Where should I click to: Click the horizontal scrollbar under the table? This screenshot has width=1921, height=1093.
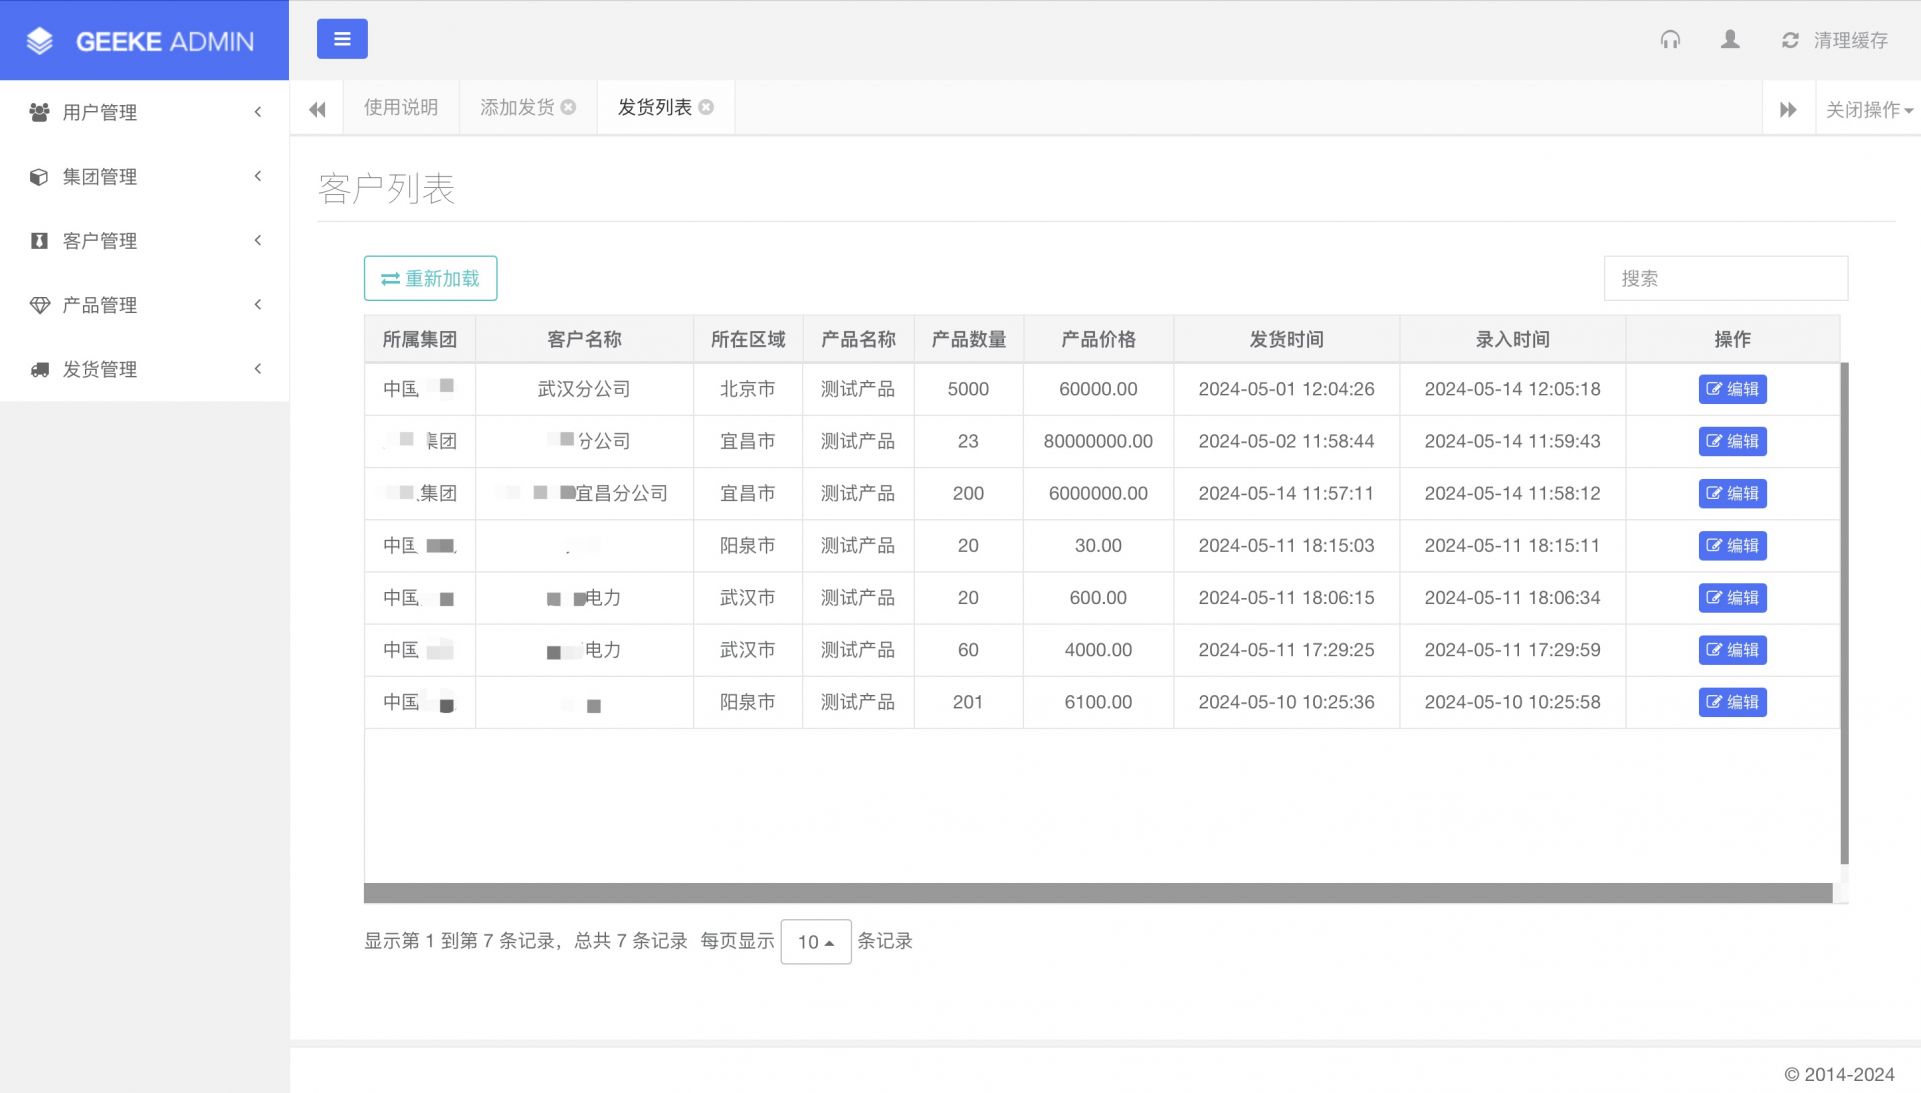[1097, 892]
